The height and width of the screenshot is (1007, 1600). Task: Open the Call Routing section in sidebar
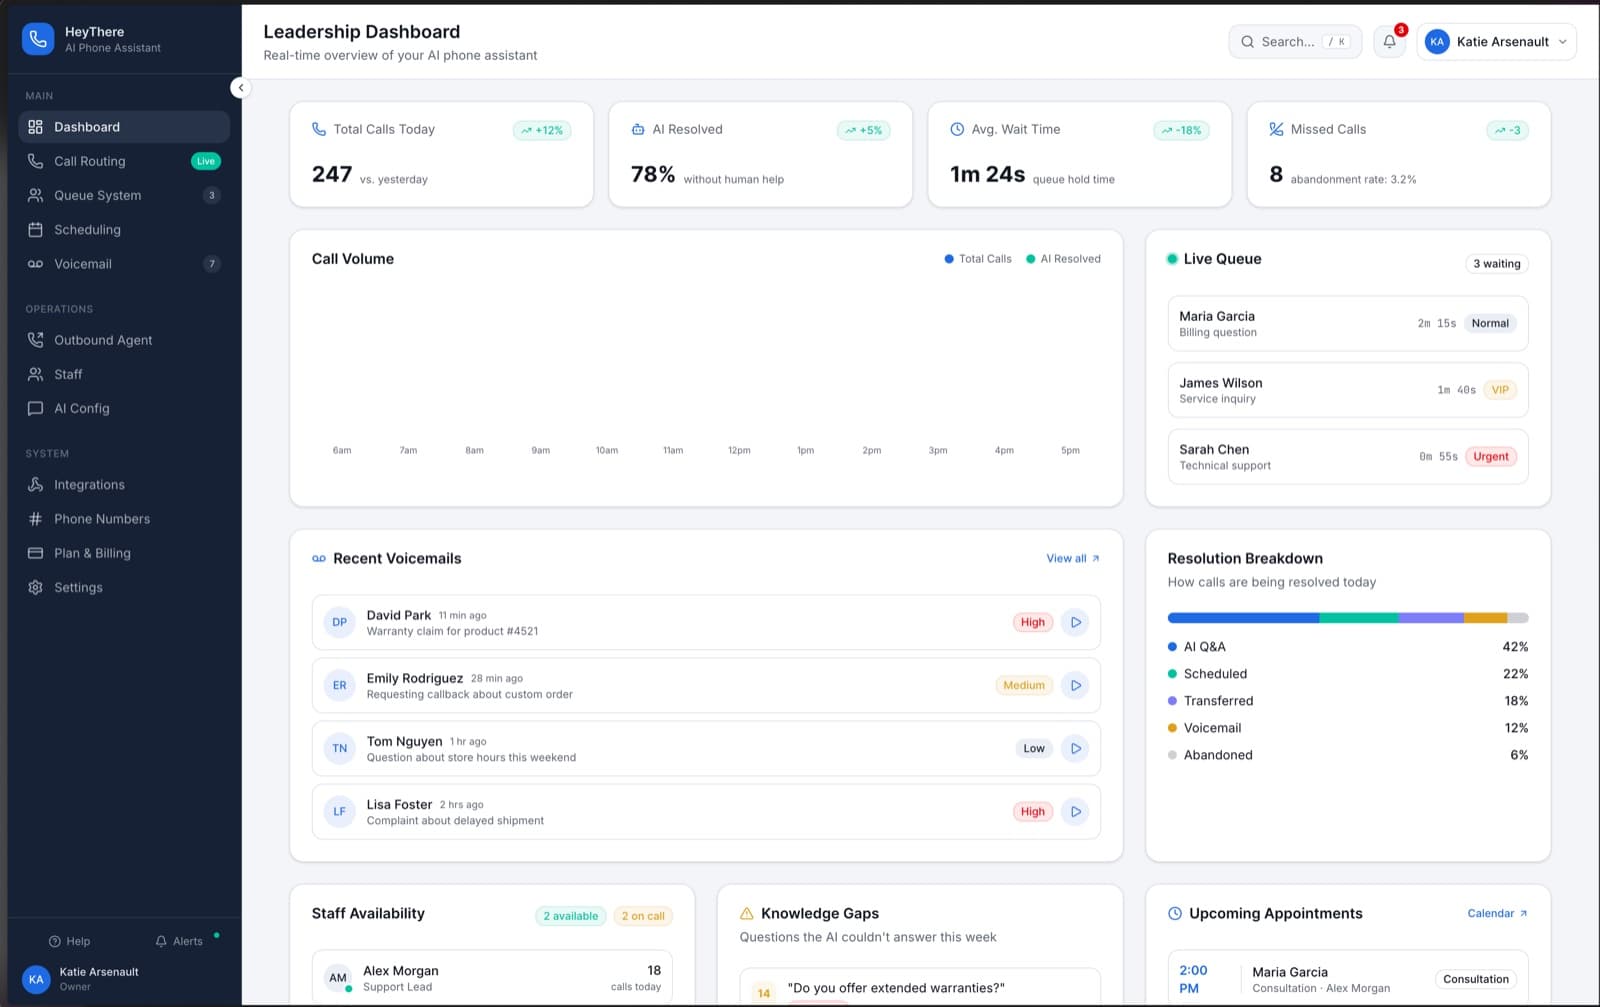tap(89, 161)
